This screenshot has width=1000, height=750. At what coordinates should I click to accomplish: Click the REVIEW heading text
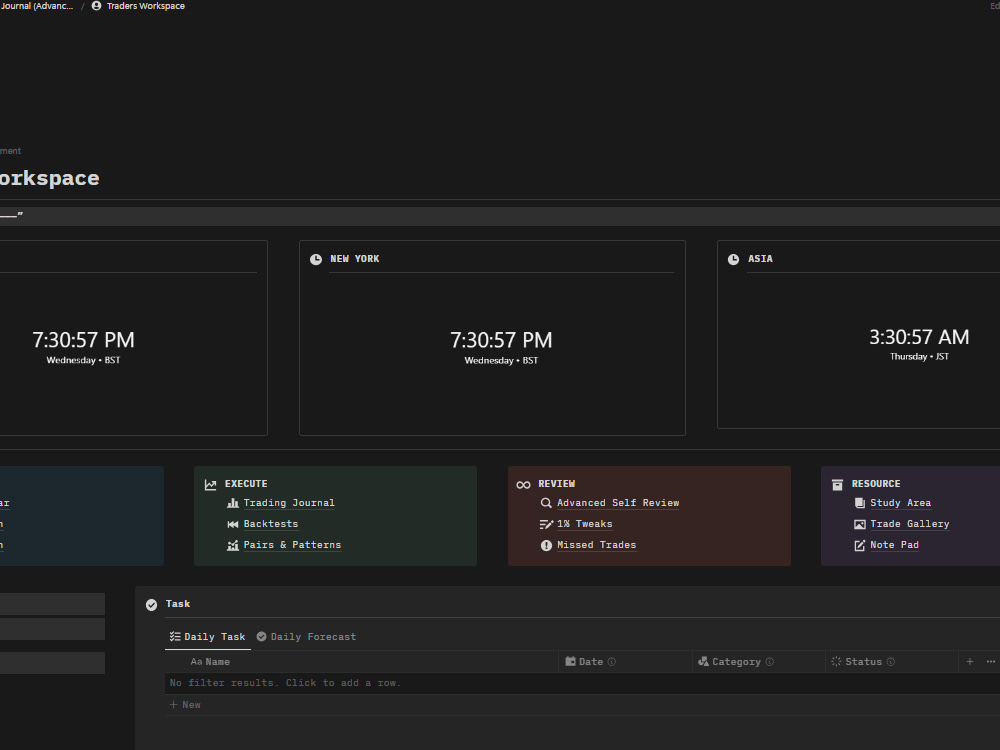pyautogui.click(x=557, y=484)
